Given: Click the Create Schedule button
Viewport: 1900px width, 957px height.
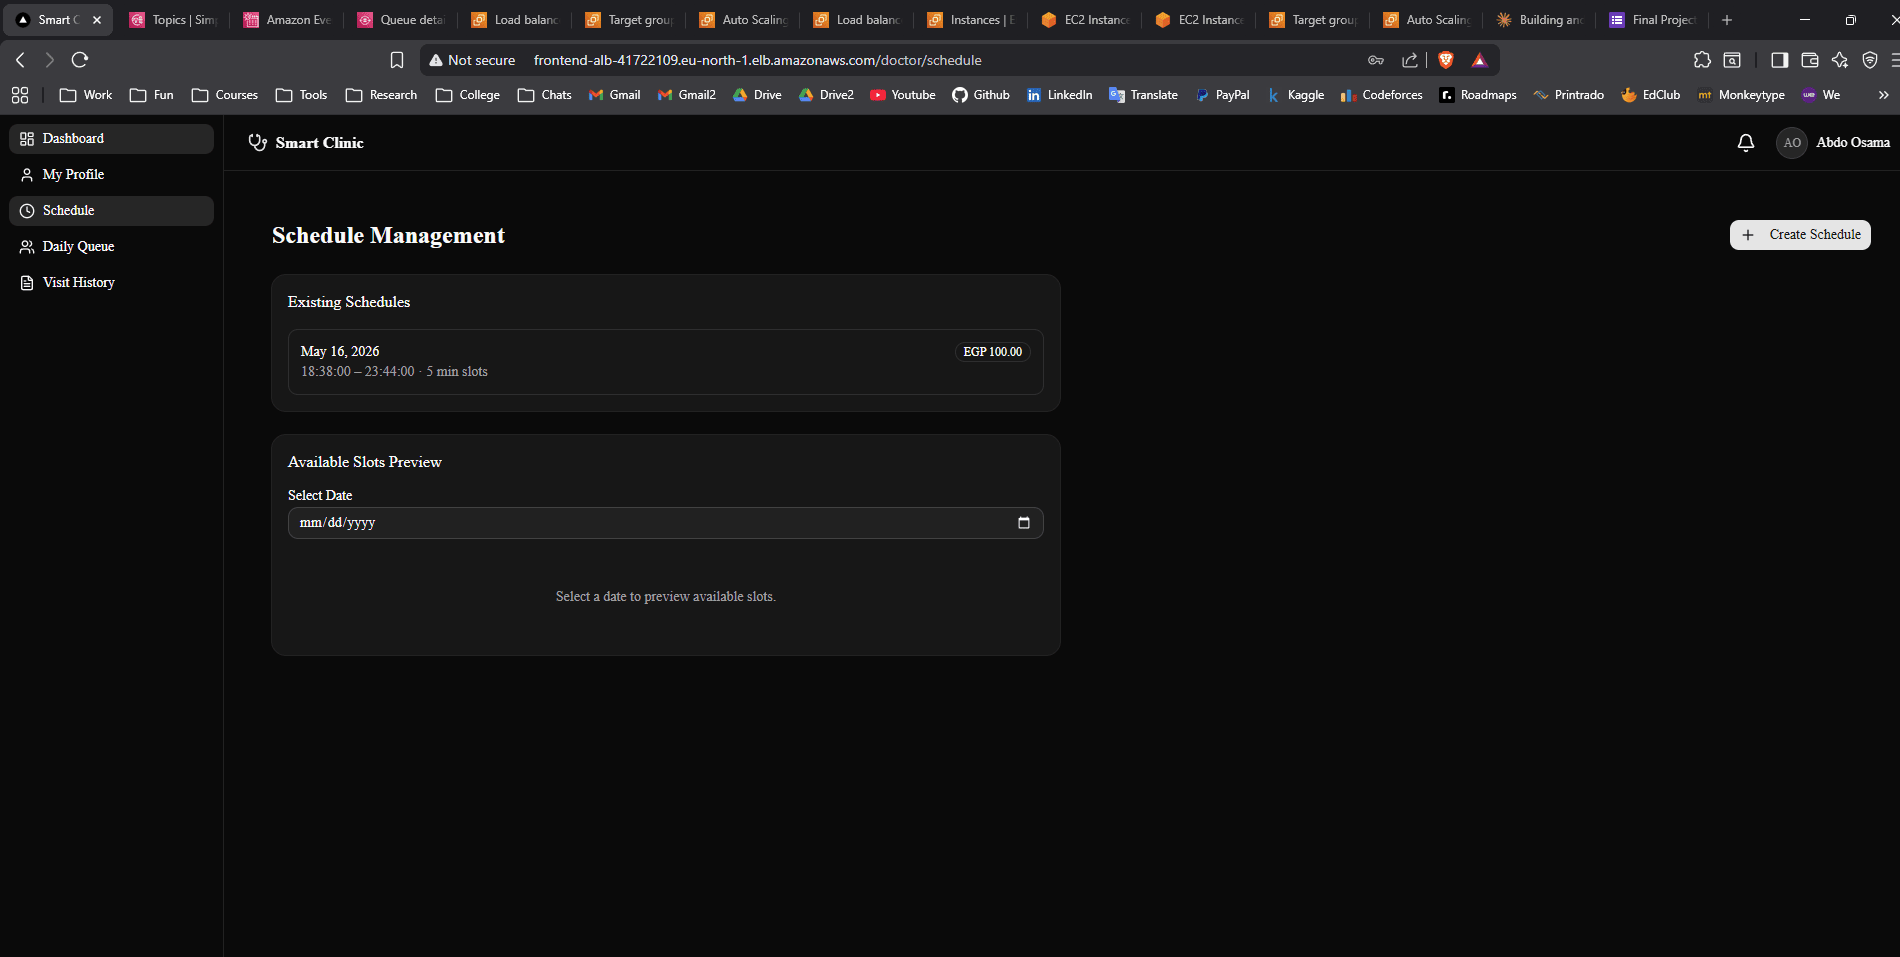Looking at the screenshot, I should (1800, 235).
